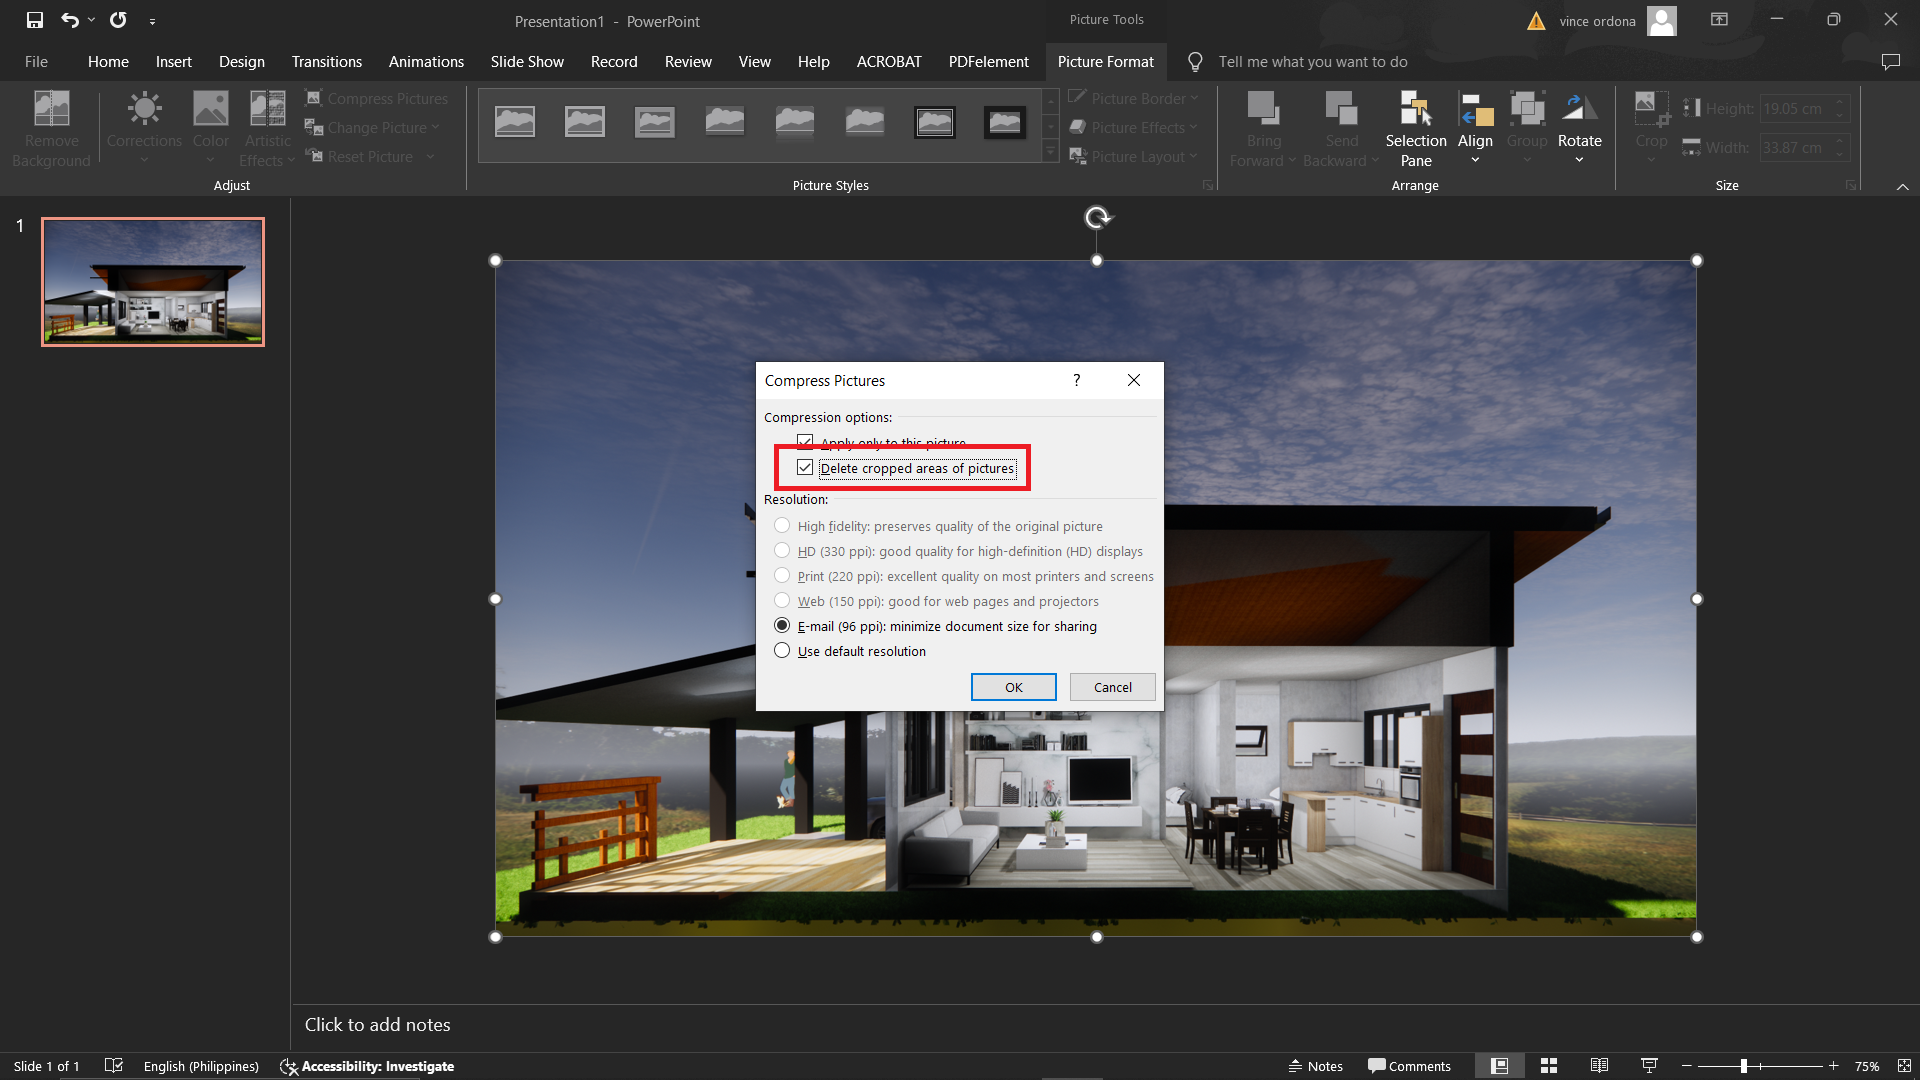Toggle Apply only to this picture checkbox

click(804, 442)
